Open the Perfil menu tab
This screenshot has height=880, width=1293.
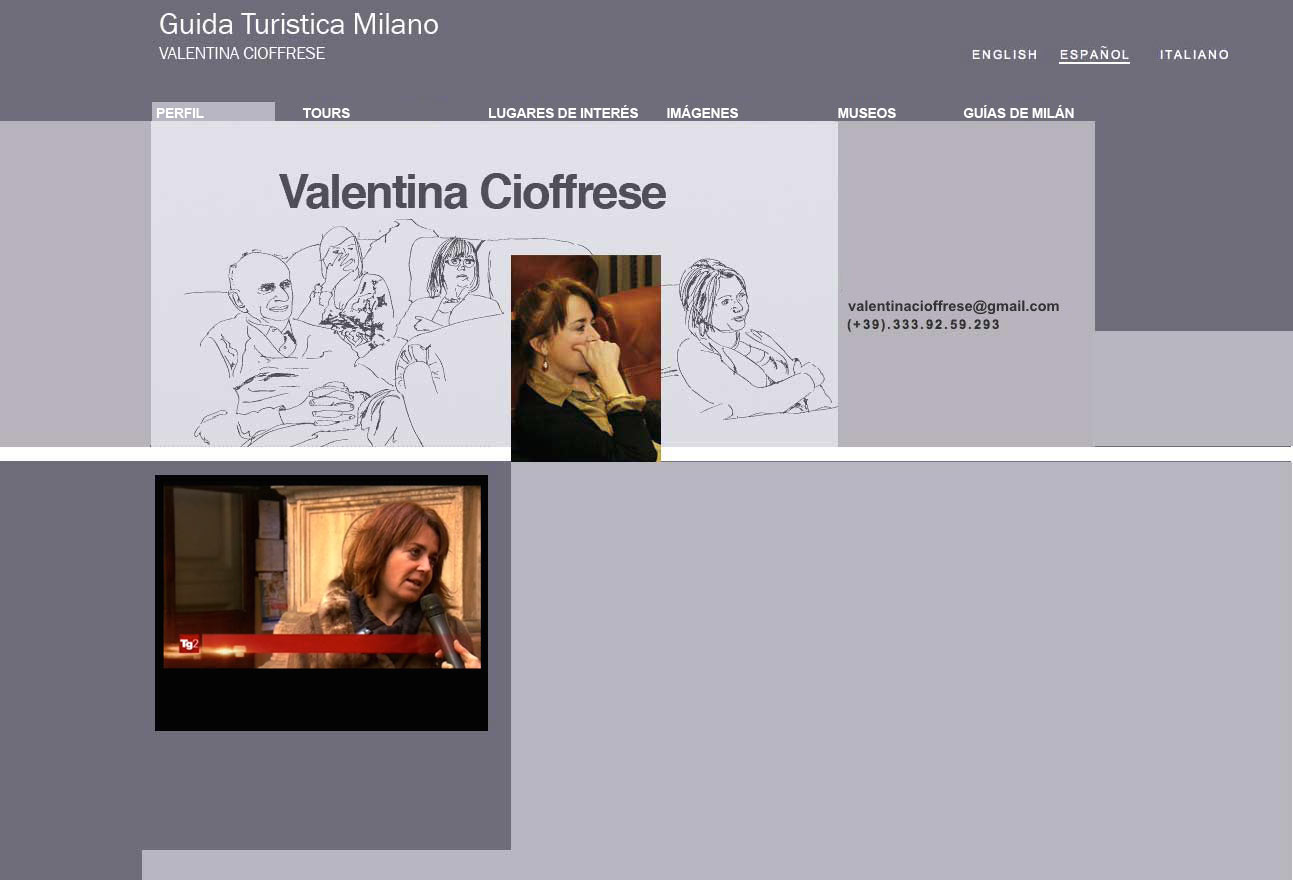[x=213, y=112]
